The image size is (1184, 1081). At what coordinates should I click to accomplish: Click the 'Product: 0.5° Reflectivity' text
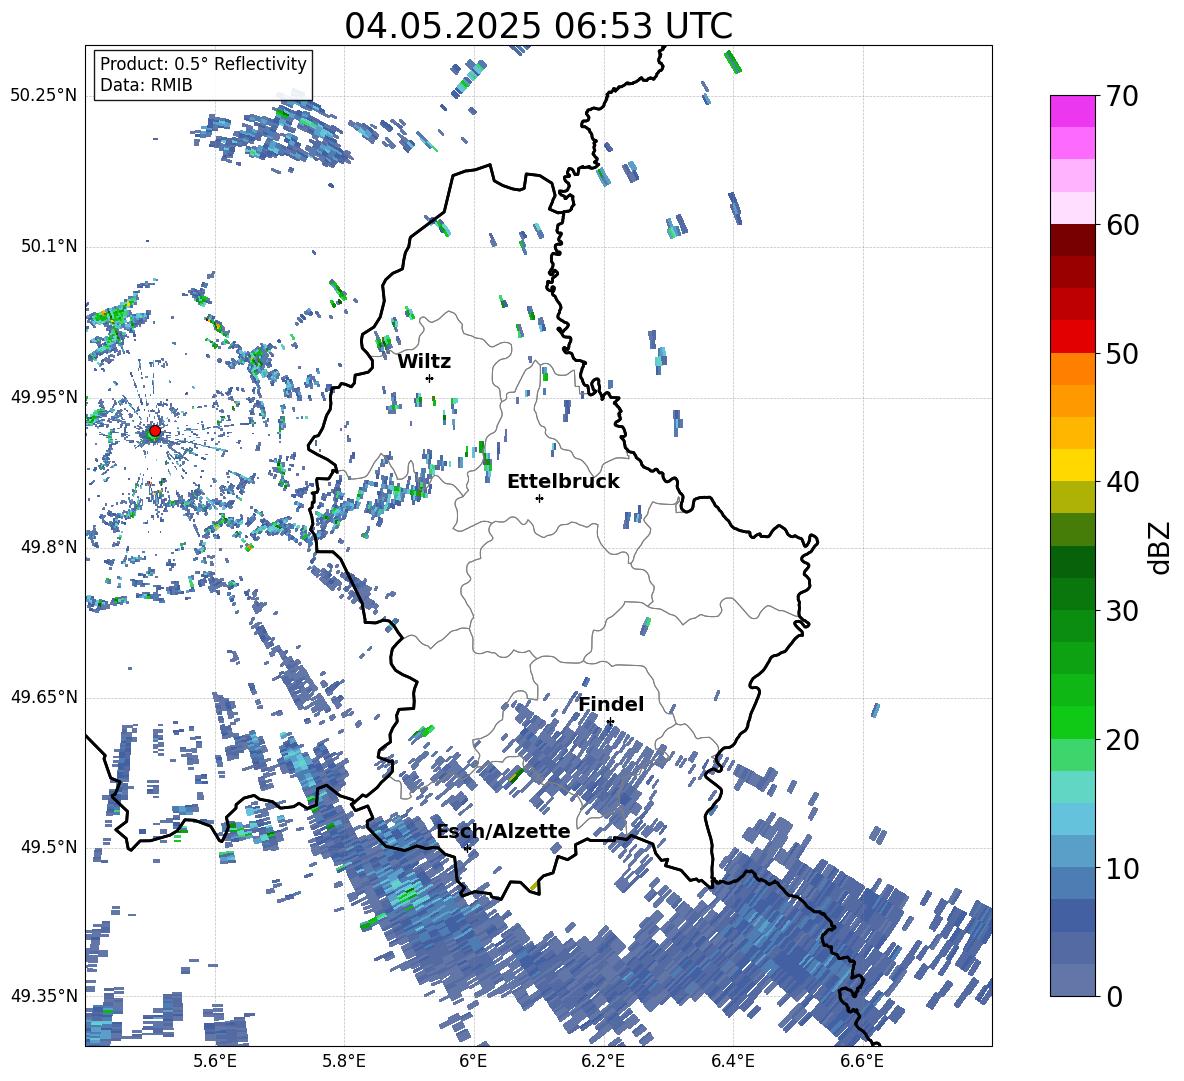pos(203,63)
